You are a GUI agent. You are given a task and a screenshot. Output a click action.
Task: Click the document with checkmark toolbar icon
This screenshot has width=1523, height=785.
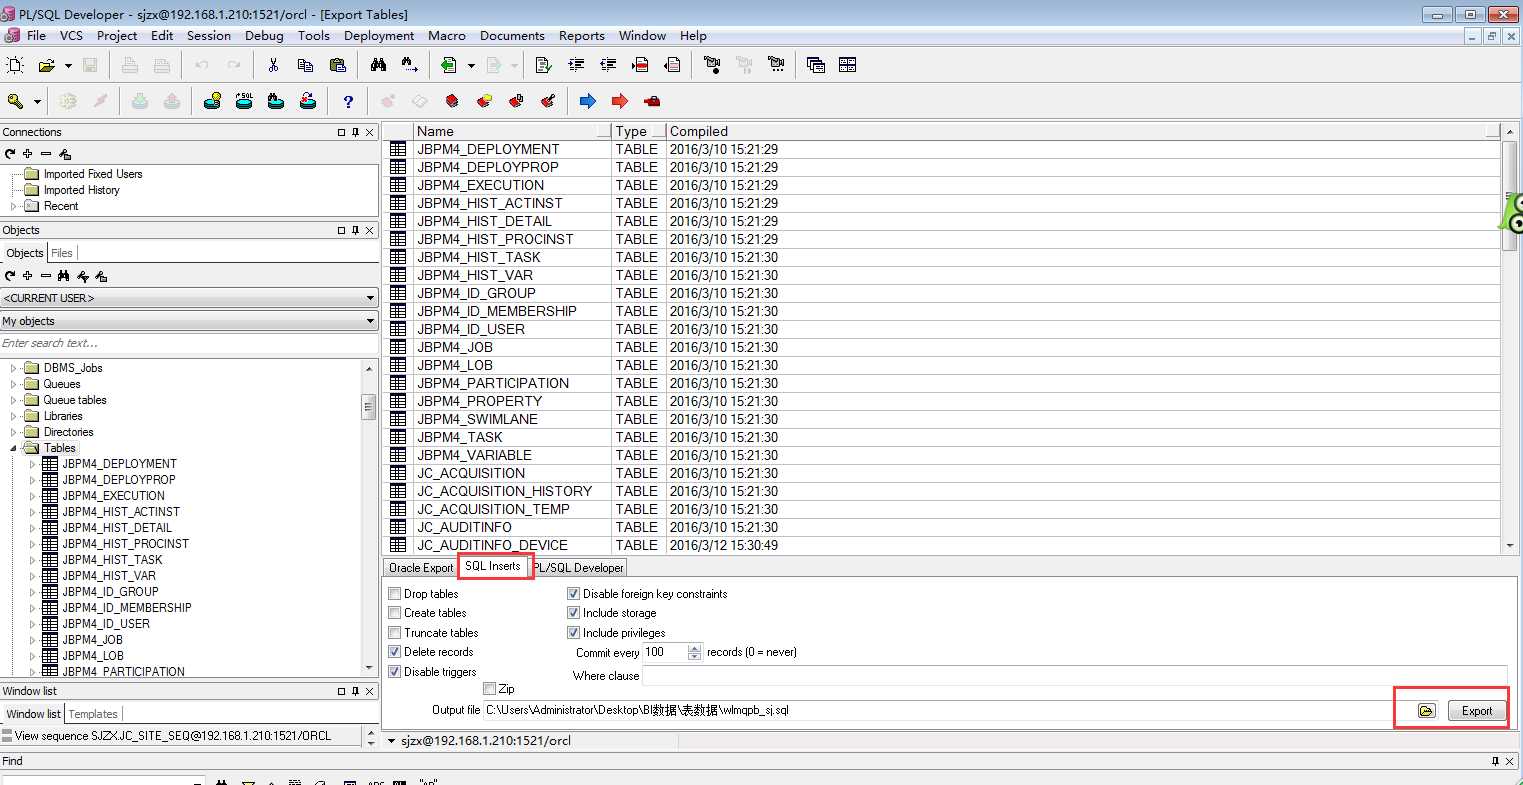tap(543, 66)
